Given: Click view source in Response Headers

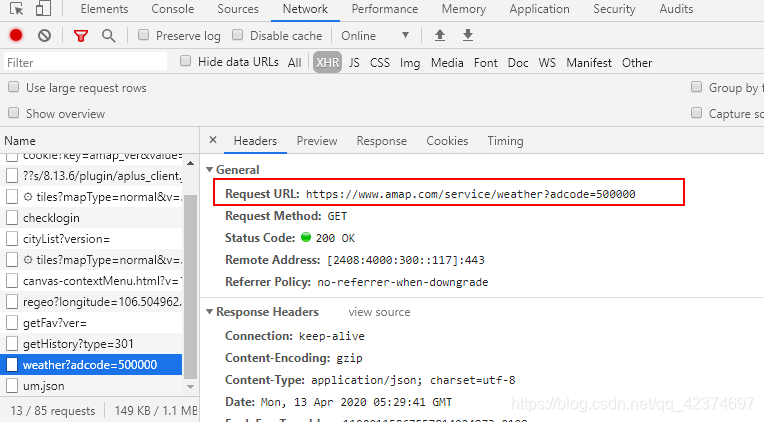Looking at the screenshot, I should coord(379,312).
